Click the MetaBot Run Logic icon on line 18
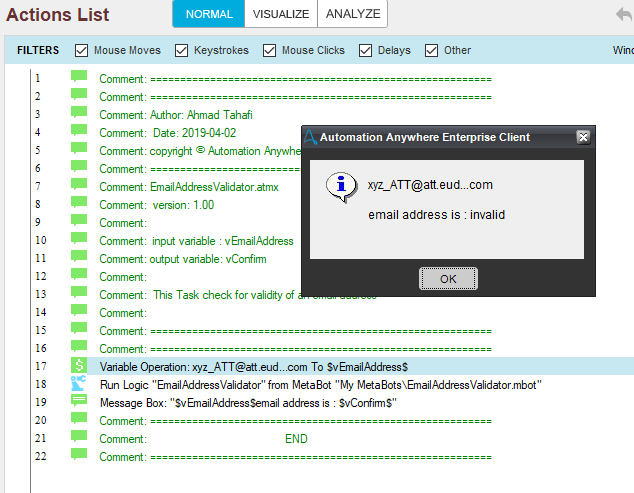Screen dimensions: 634x493 click(78, 383)
